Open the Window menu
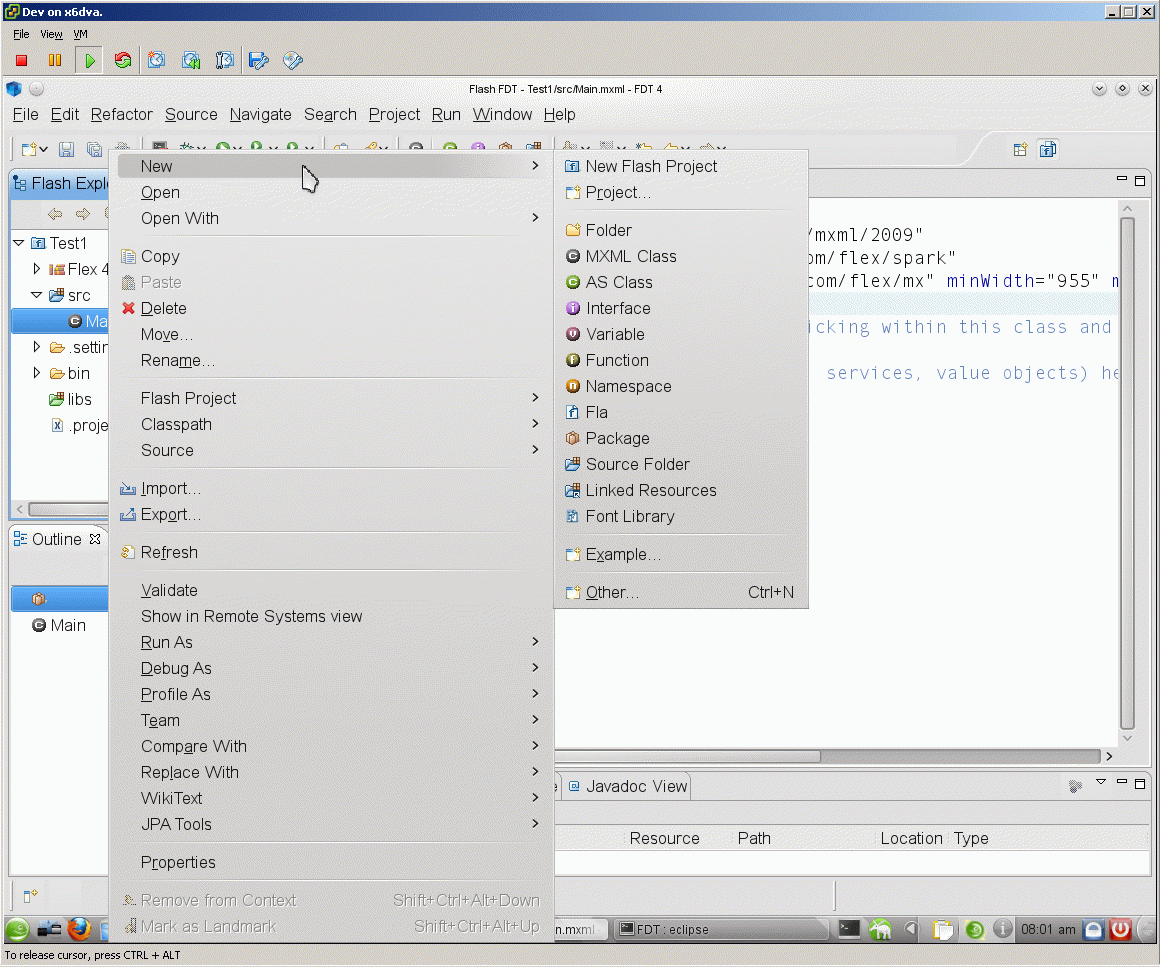The image size is (1160, 967). point(502,115)
